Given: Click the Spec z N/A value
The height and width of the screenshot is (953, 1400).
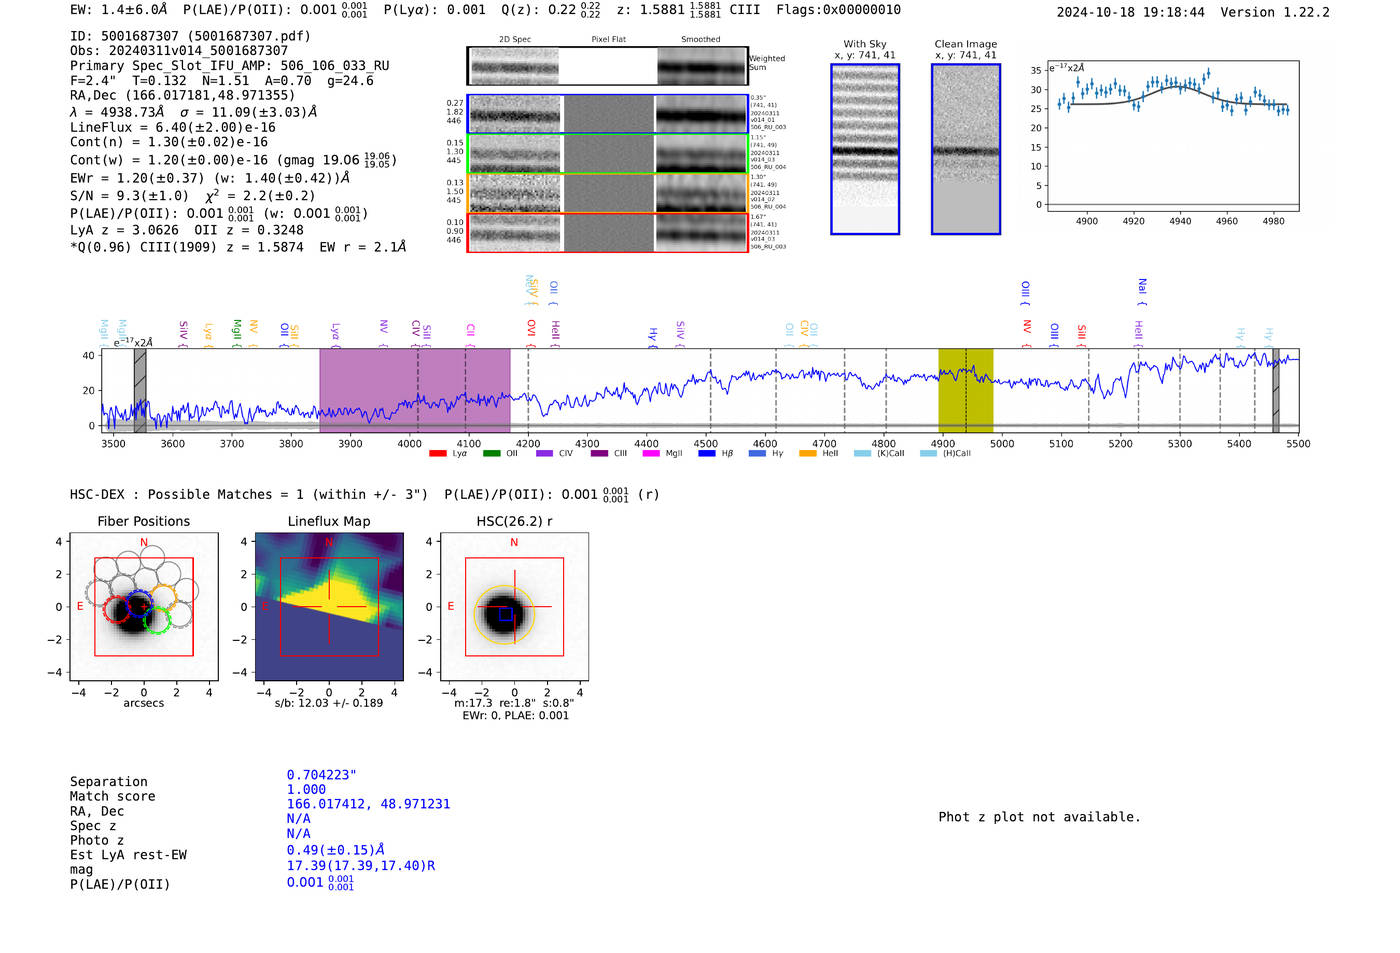Looking at the screenshot, I should pyautogui.click(x=298, y=818).
